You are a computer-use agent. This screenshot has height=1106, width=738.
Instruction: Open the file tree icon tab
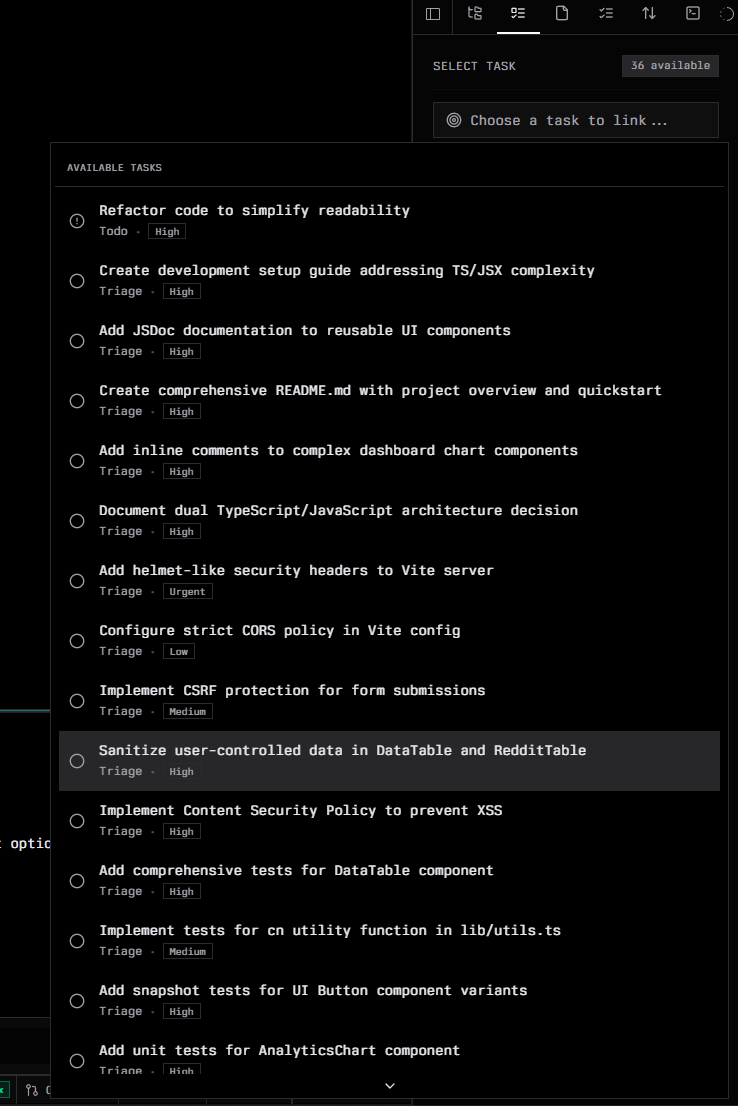[x=475, y=13]
